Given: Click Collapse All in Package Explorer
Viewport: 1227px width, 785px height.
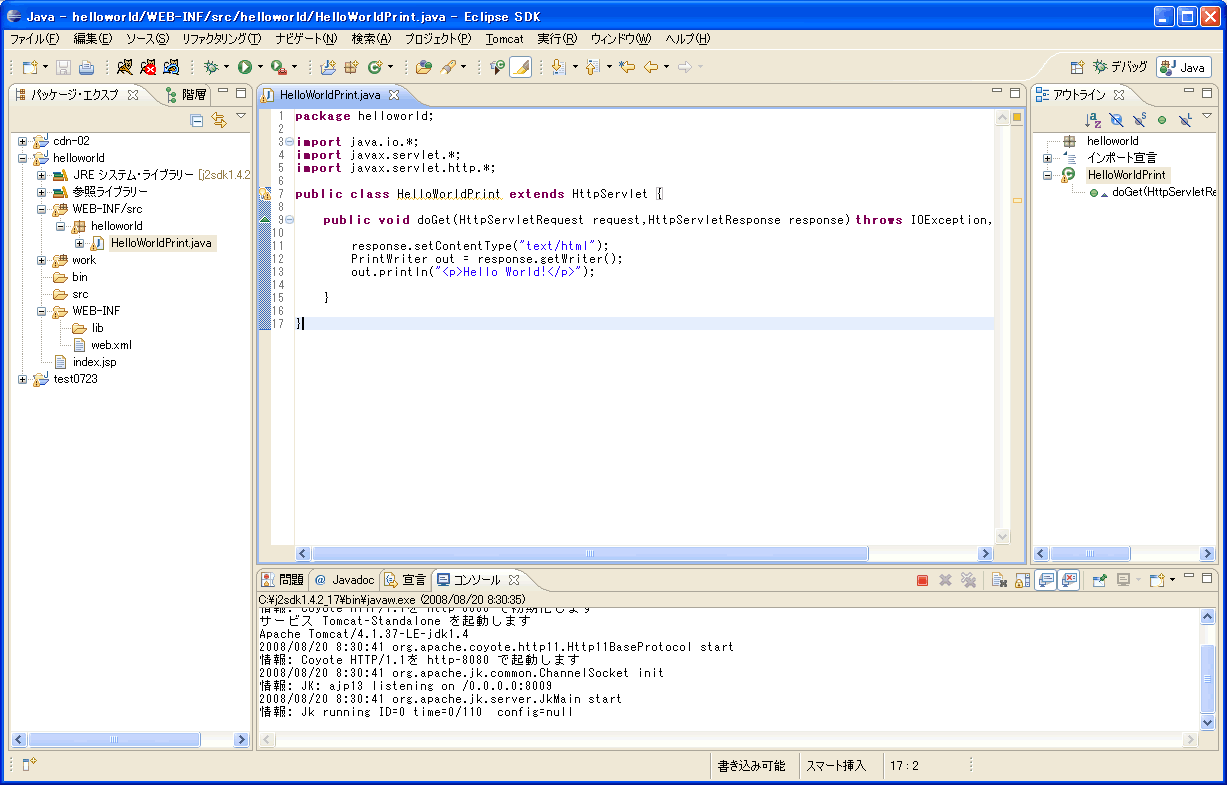Looking at the screenshot, I should (197, 120).
